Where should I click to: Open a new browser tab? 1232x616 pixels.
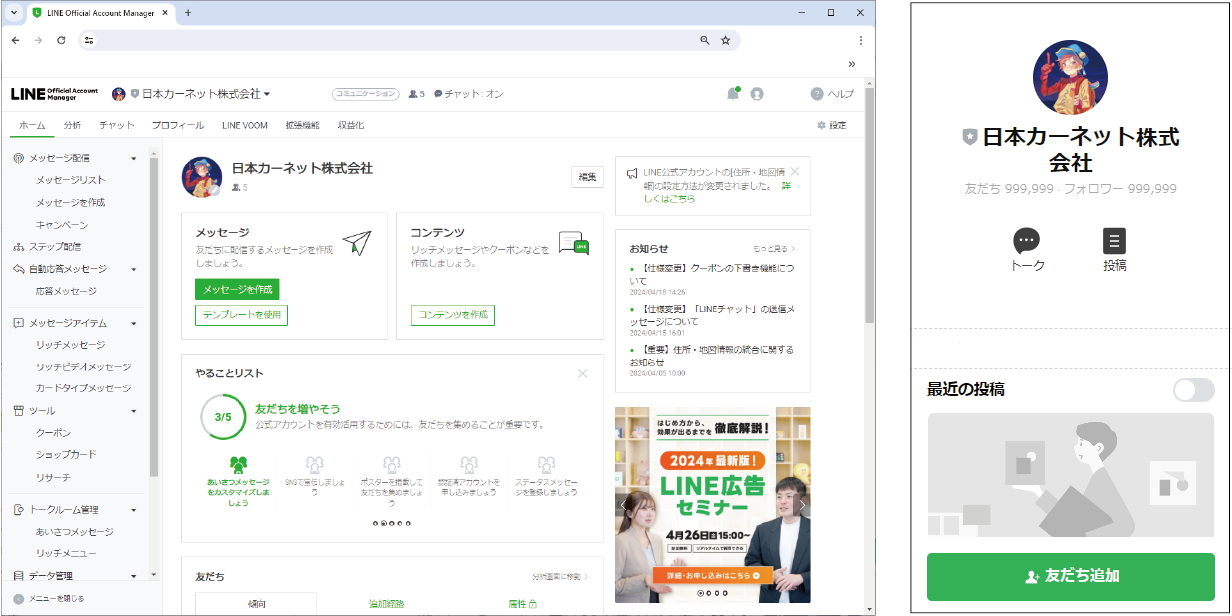188,12
